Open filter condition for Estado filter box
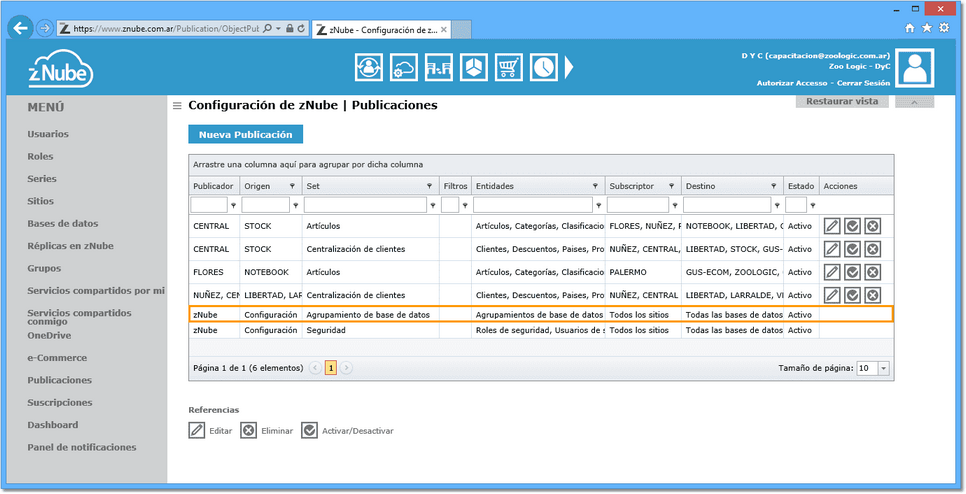 pyautogui.click(x=813, y=206)
